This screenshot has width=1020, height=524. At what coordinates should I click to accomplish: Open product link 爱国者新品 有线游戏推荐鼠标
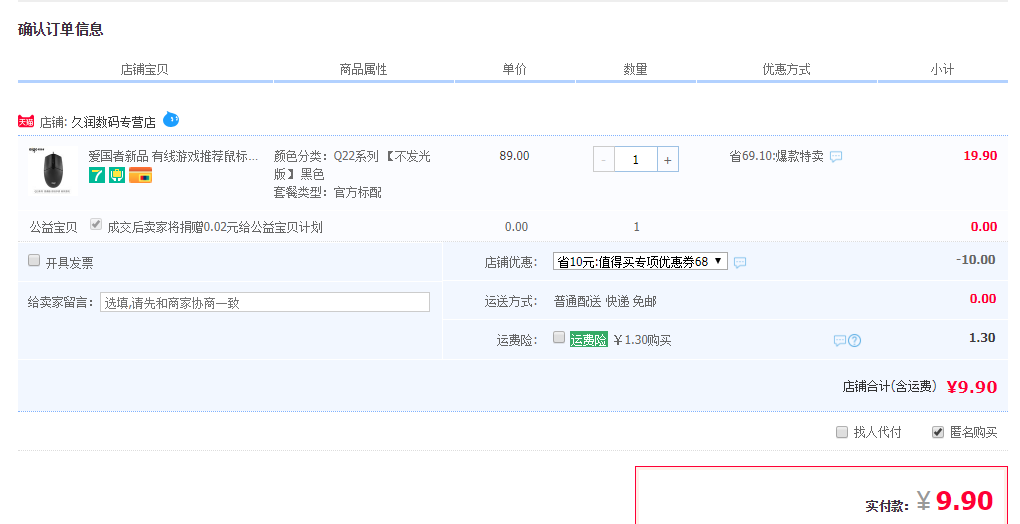pos(173,156)
